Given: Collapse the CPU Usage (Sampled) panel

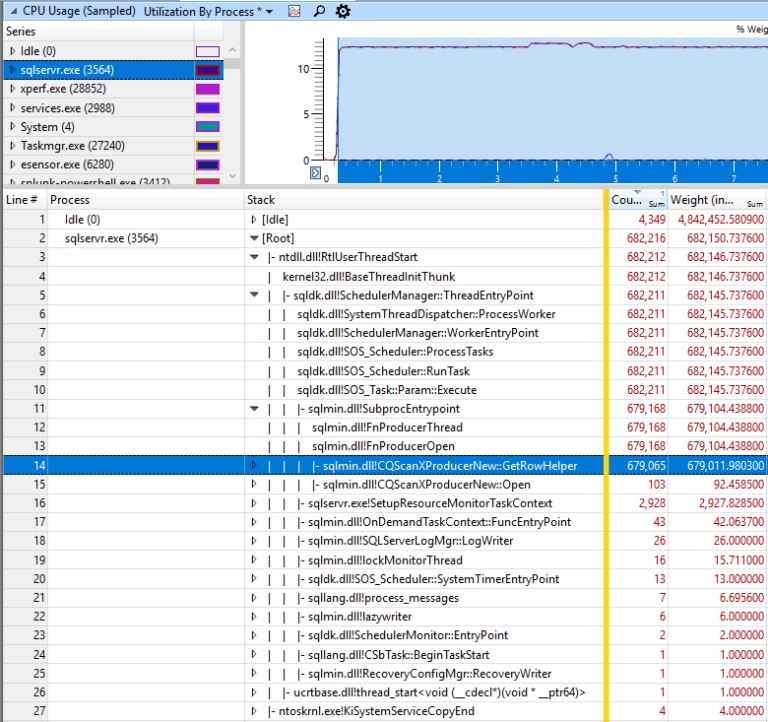Looking at the screenshot, I should pos(14,11).
